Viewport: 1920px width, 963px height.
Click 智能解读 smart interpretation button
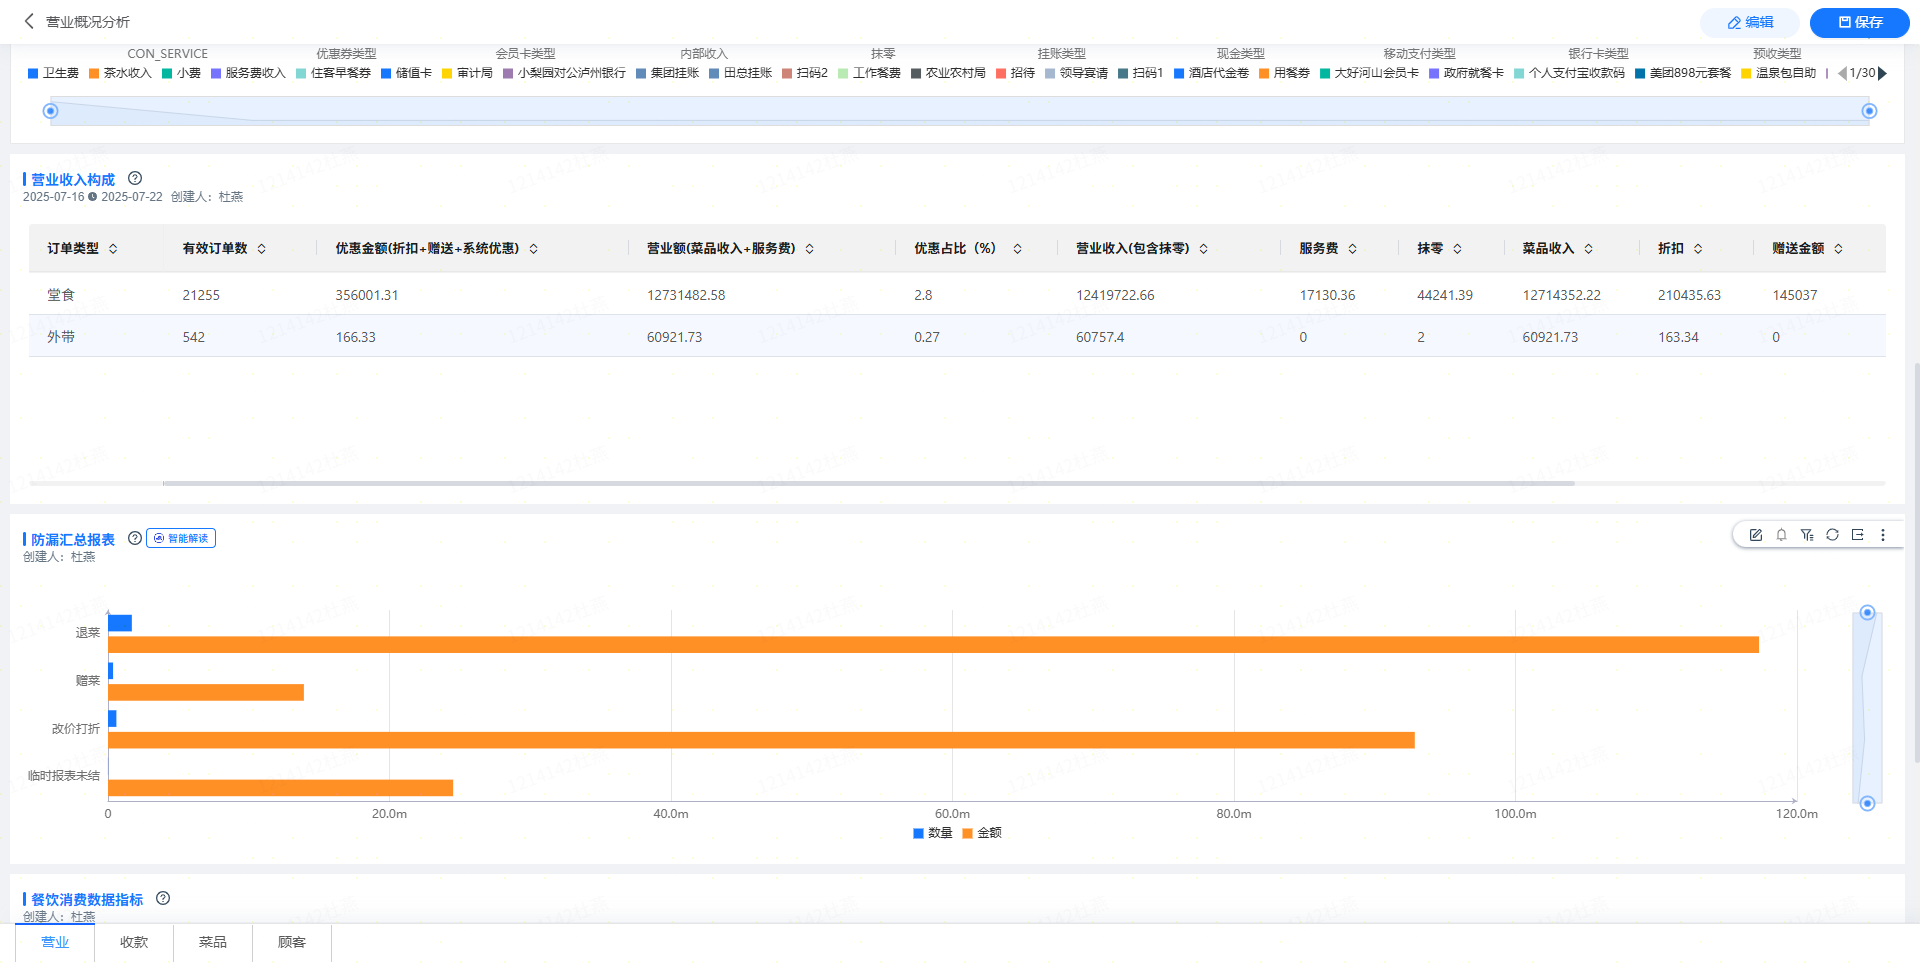[x=181, y=538]
